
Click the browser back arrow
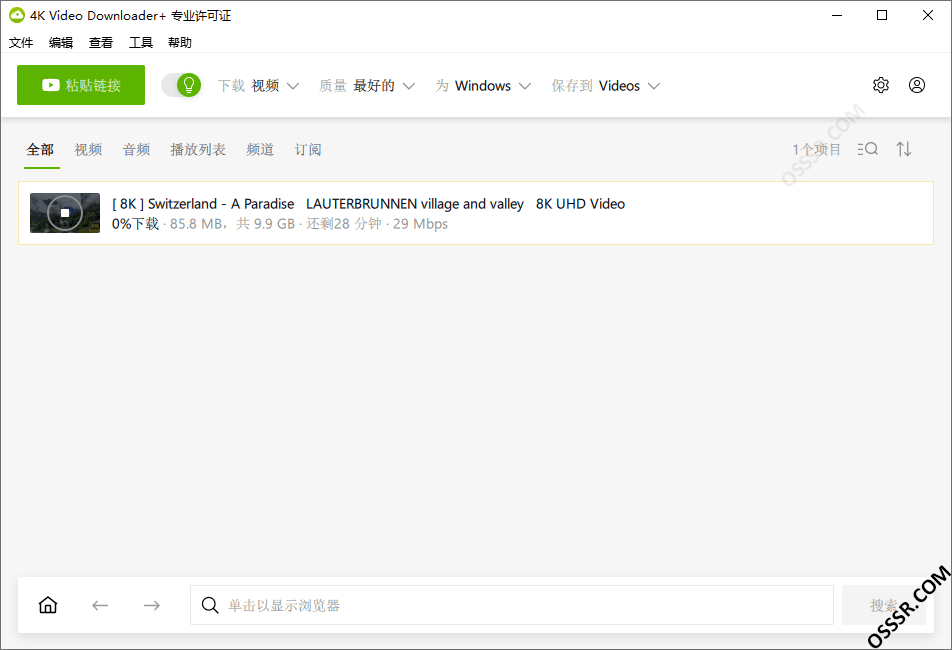[100, 605]
